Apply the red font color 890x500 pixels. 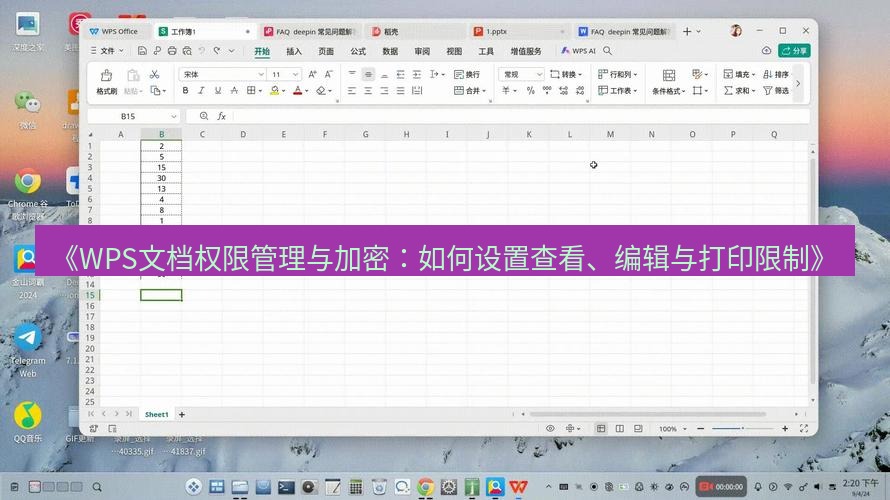[x=297, y=90]
